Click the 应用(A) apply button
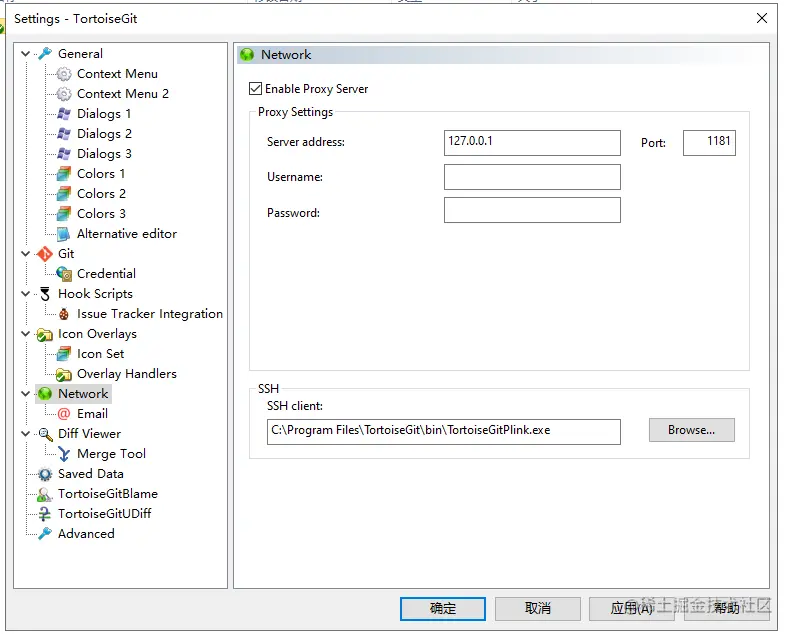 pyautogui.click(x=632, y=609)
